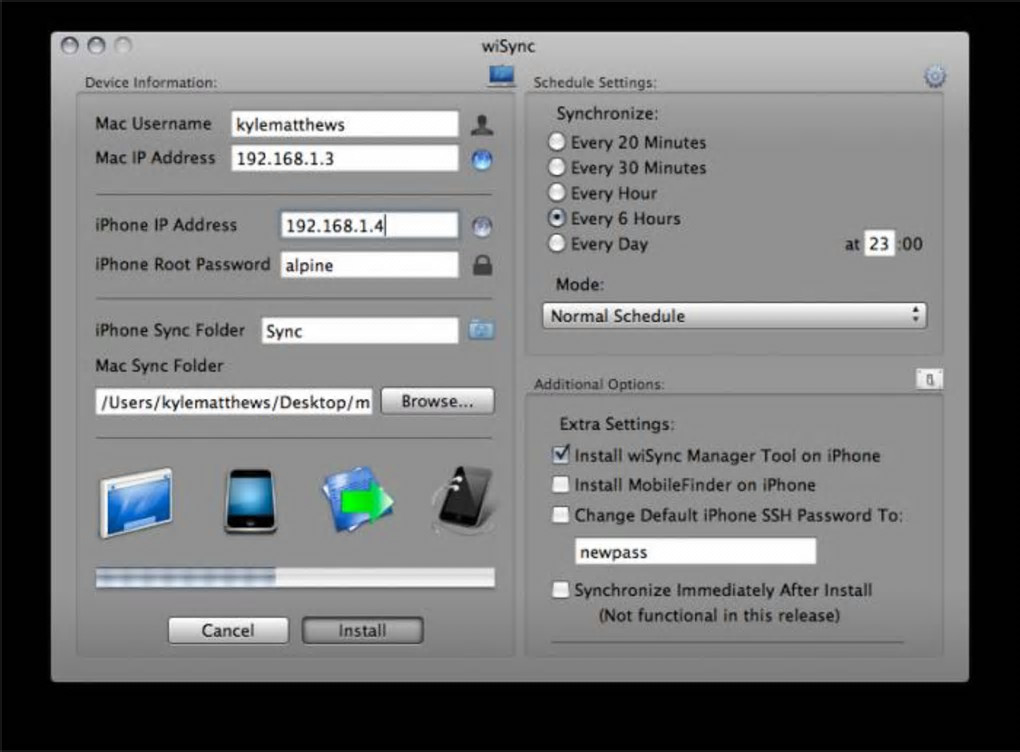Viewport: 1020px width, 752px height.
Task: Focus the iPhone Root Password field
Action: click(369, 265)
